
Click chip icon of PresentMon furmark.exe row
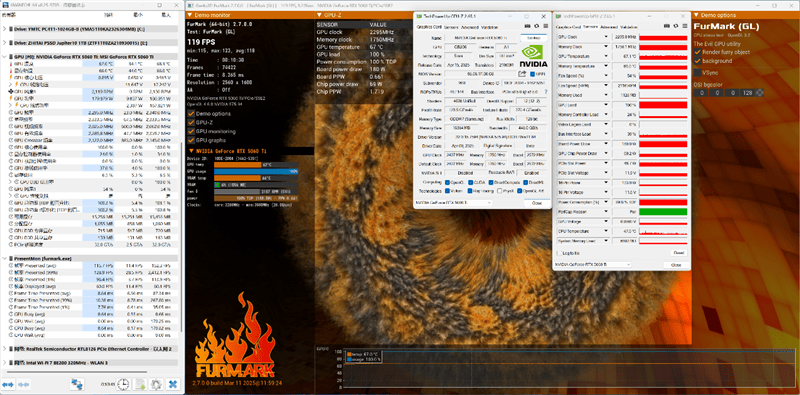tap(11, 259)
